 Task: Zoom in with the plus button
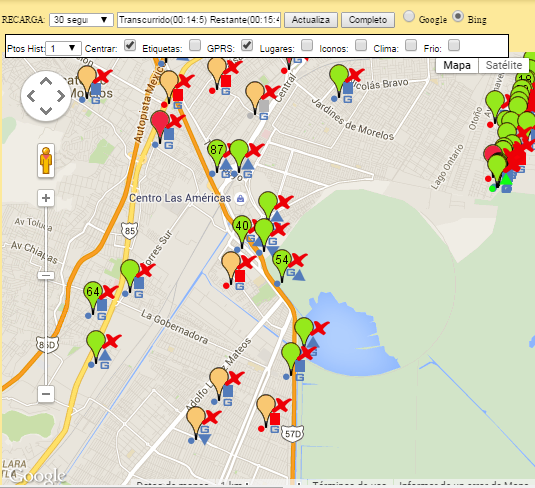(46, 198)
